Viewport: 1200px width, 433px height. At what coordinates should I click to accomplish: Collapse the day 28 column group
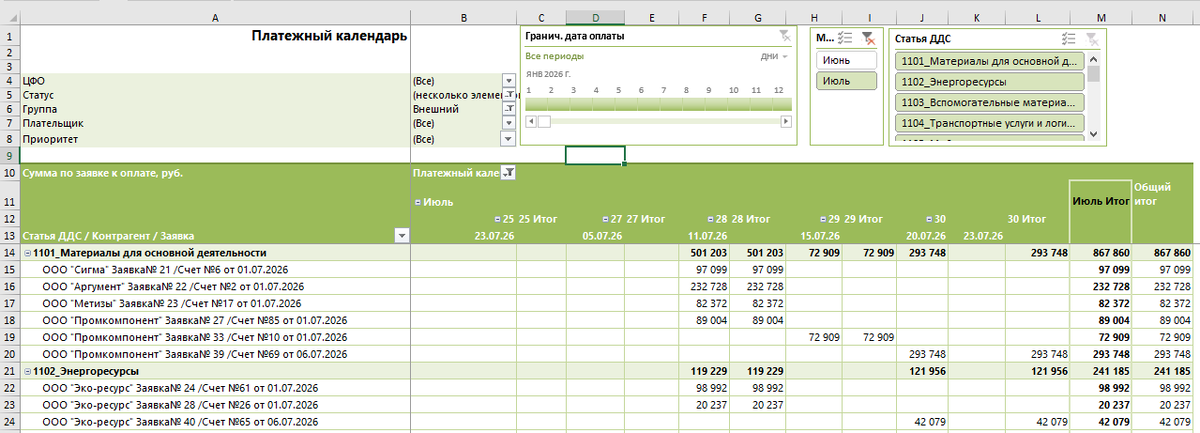pyautogui.click(x=710, y=218)
